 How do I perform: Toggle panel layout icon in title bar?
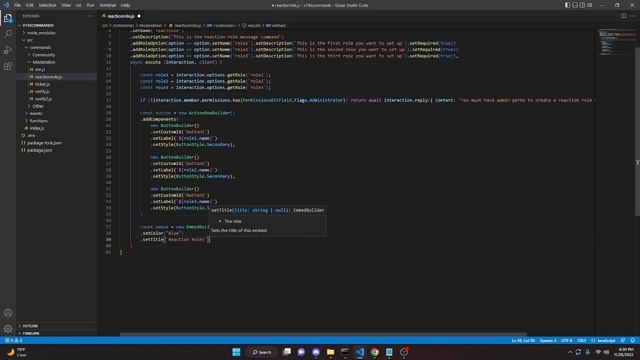click(x=575, y=5)
